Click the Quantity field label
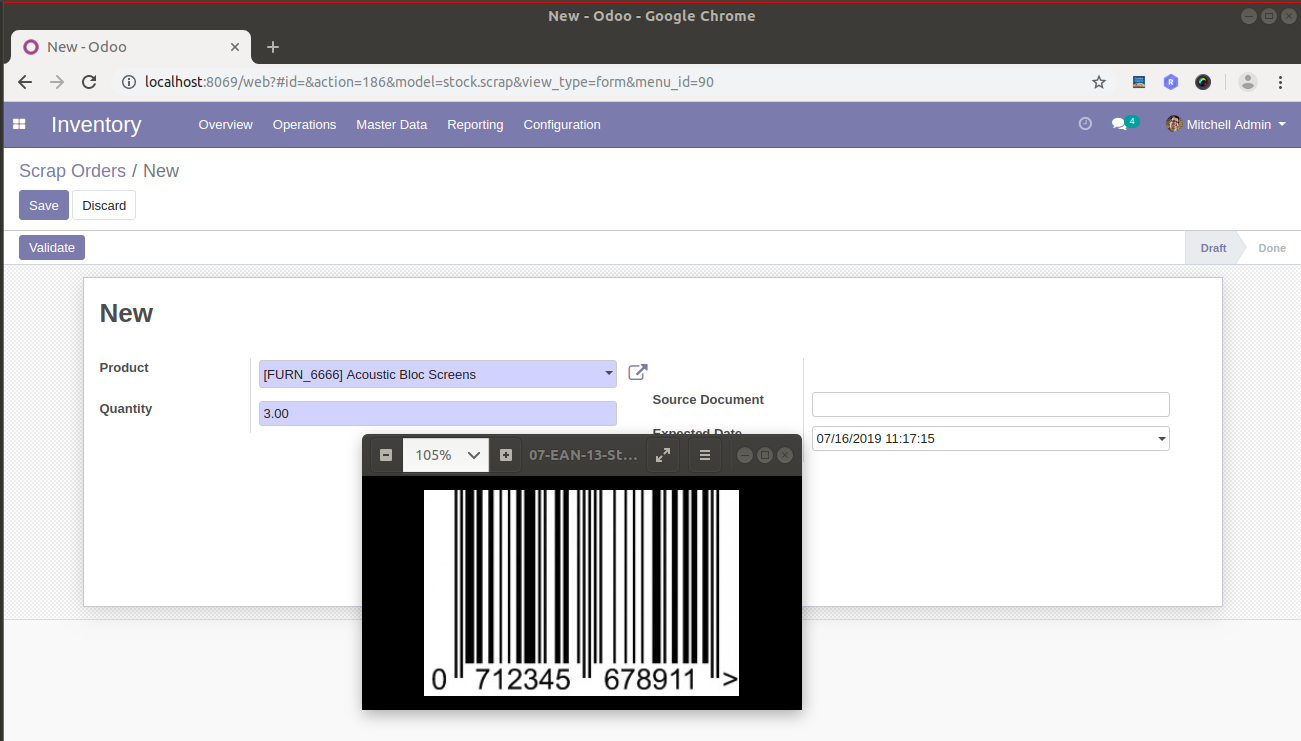This screenshot has width=1301, height=741. 126,409
